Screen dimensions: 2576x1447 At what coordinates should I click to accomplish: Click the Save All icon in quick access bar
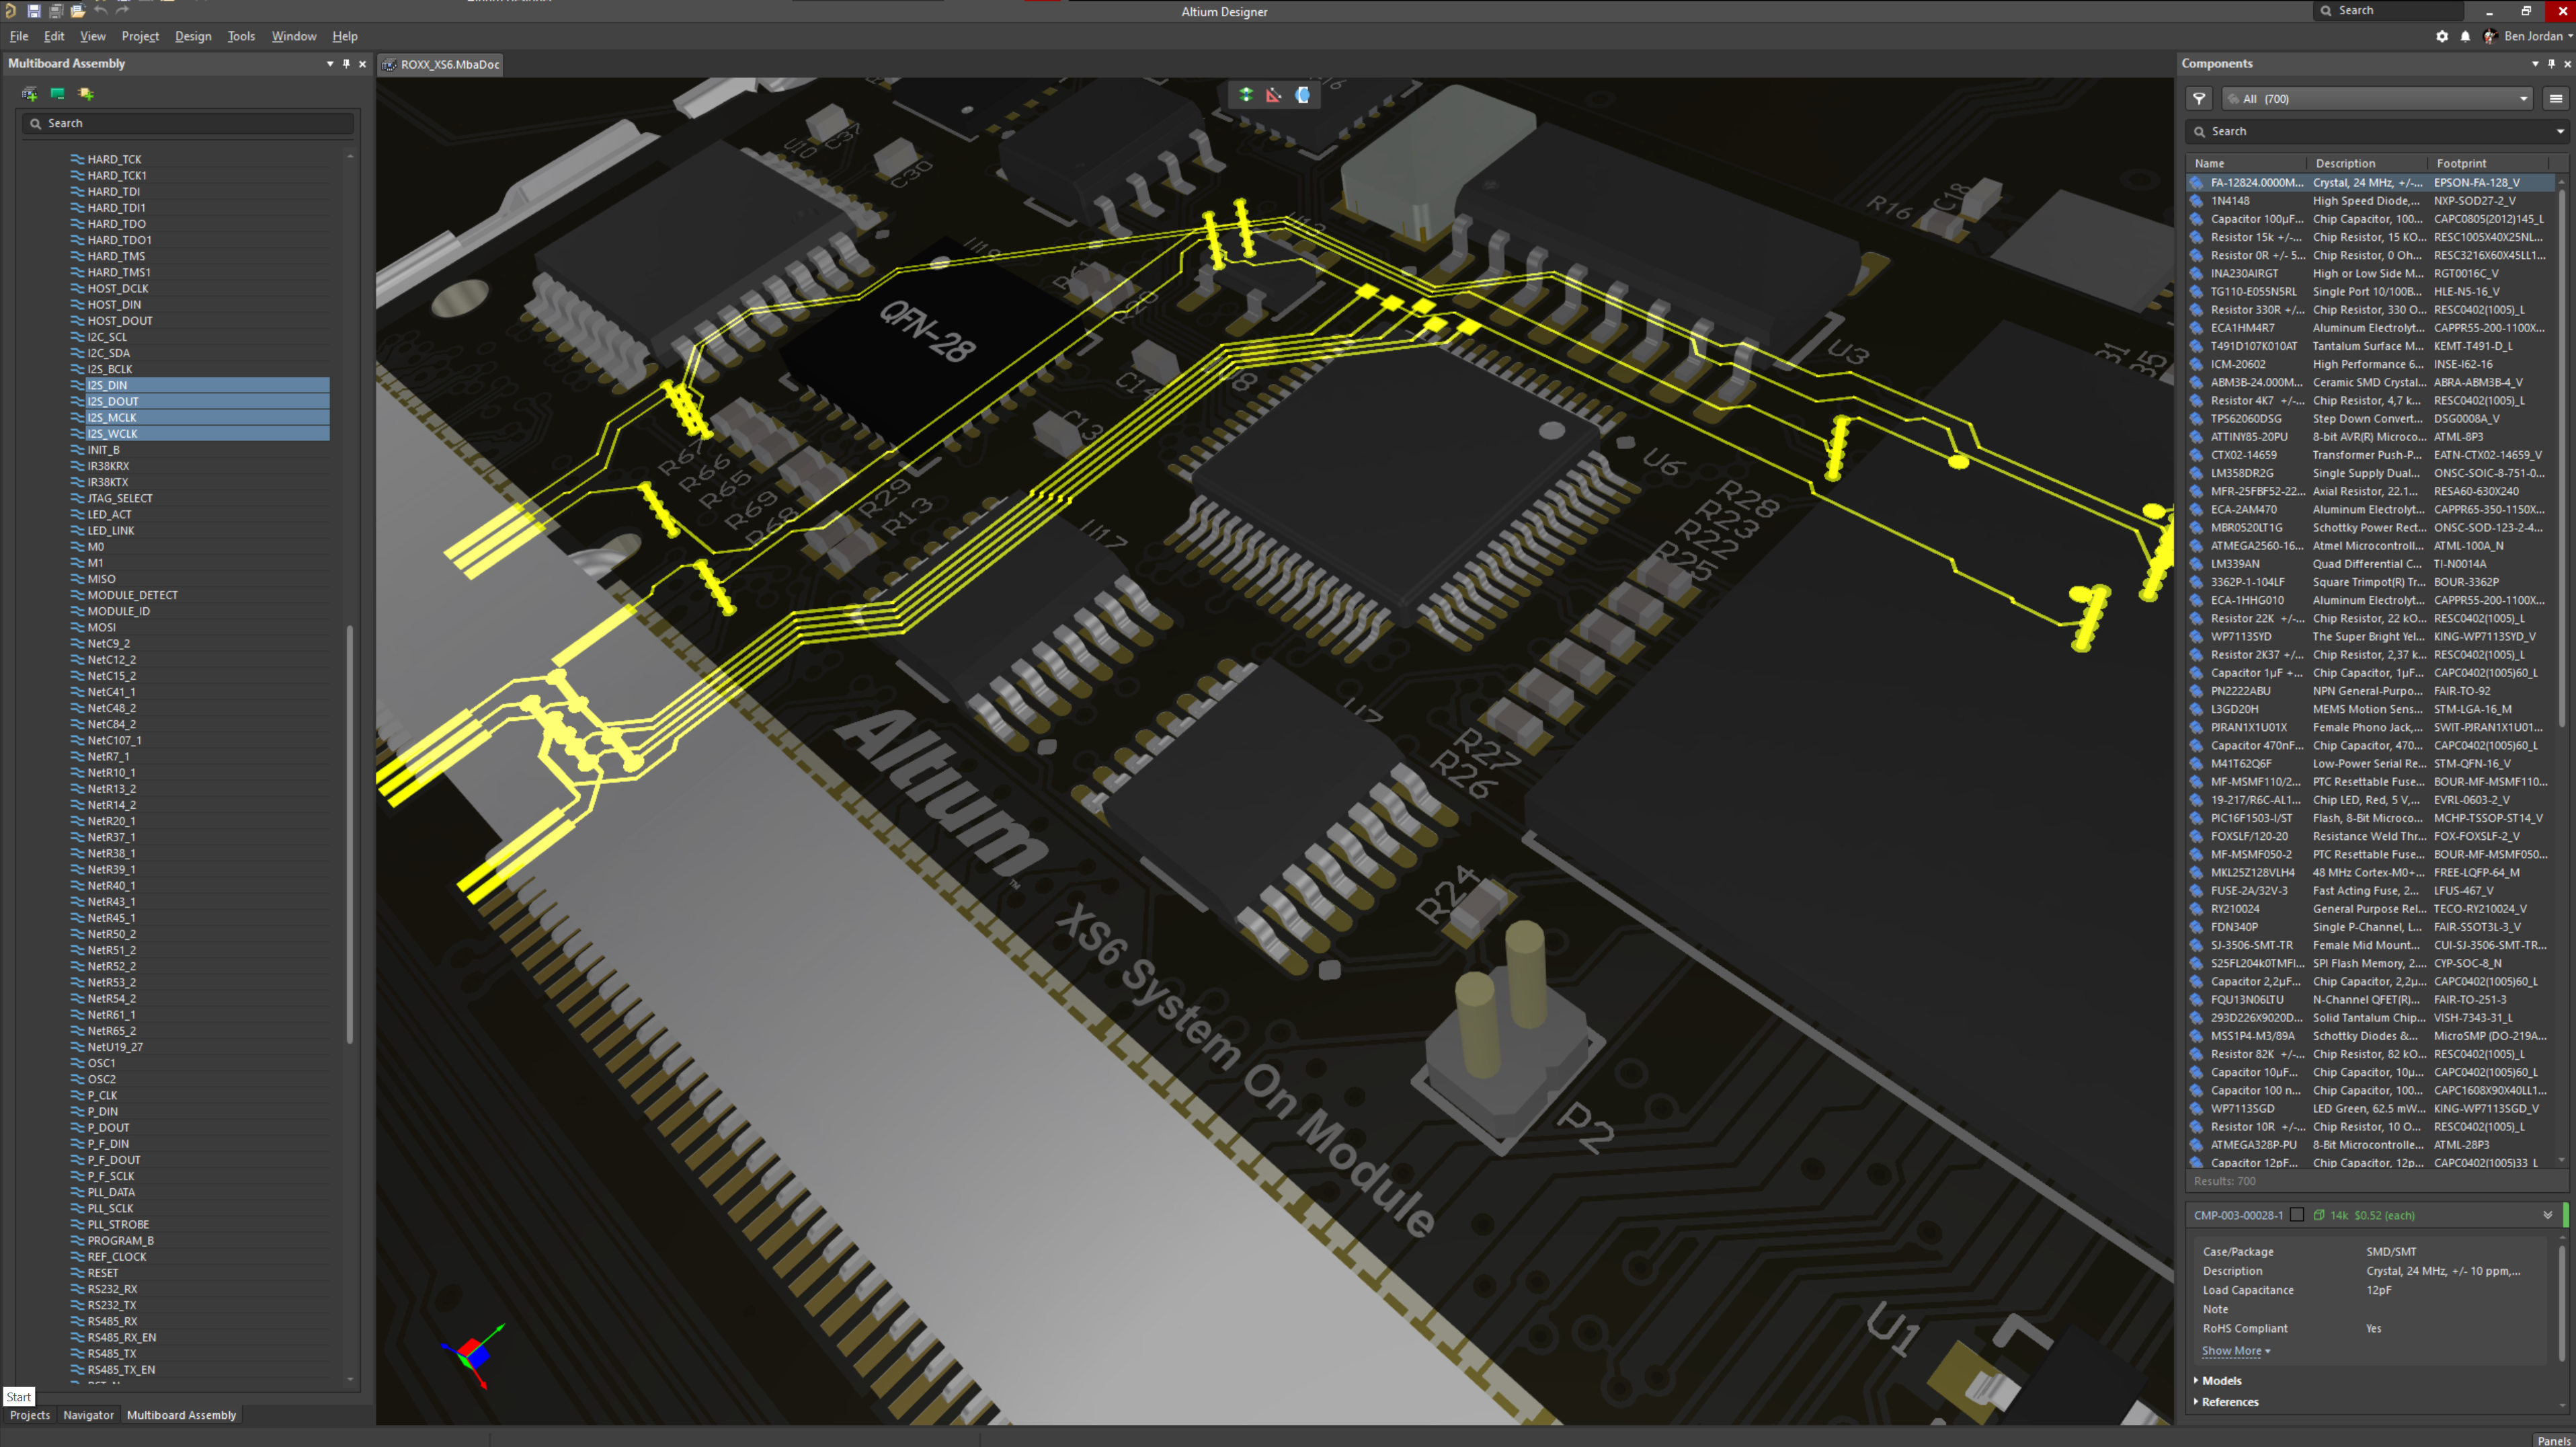[55, 10]
